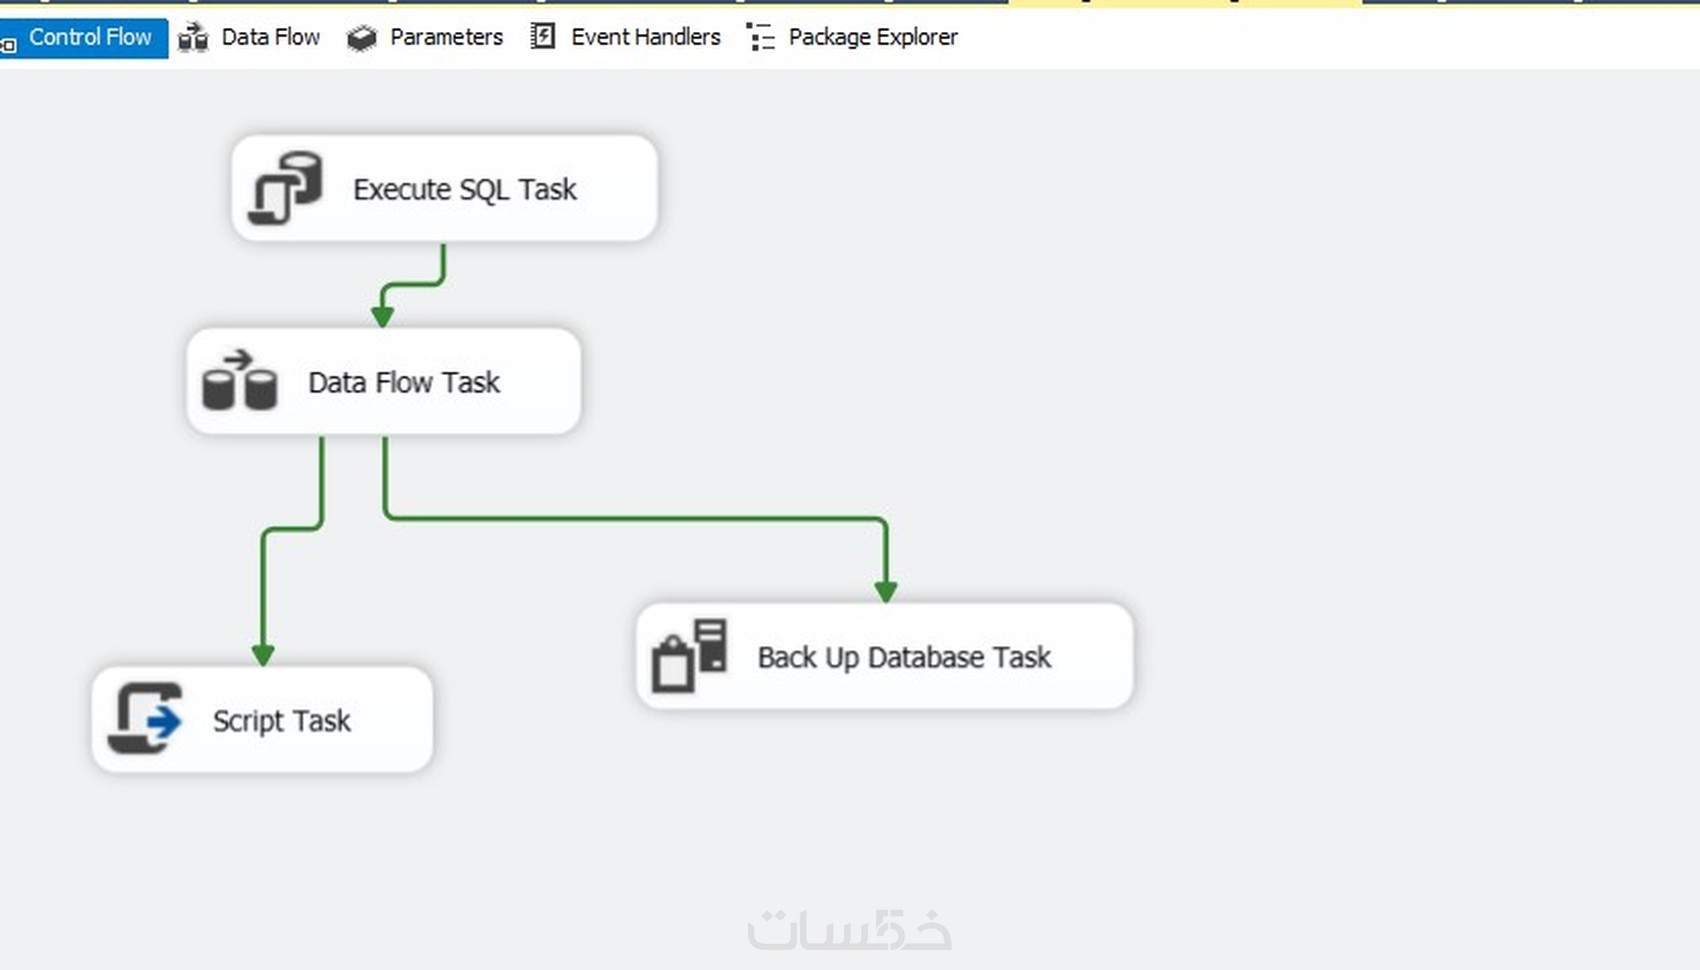Screen dimensions: 1700x970
Task: Click the cube icon beside Parameters
Action: click(x=361, y=38)
